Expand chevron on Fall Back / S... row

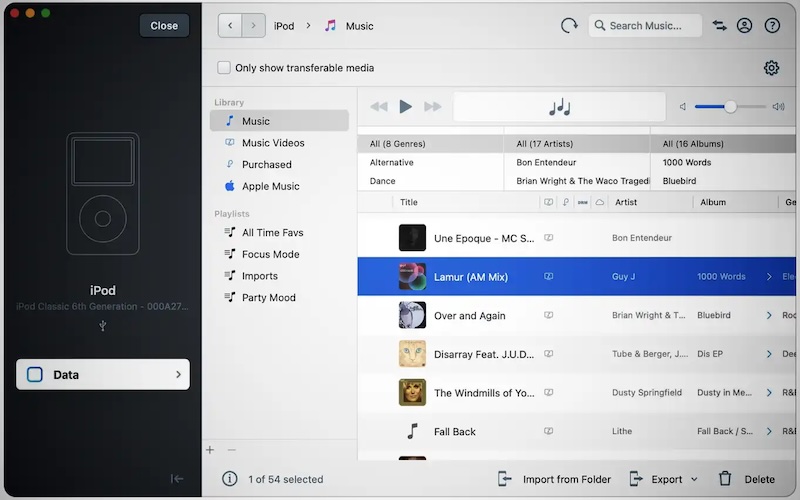(769, 431)
